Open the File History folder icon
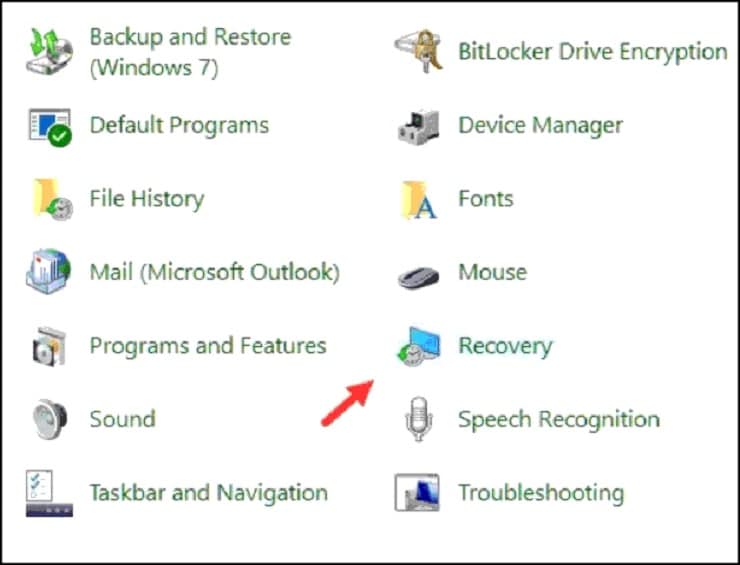Screen dimensions: 740x565 [52, 199]
